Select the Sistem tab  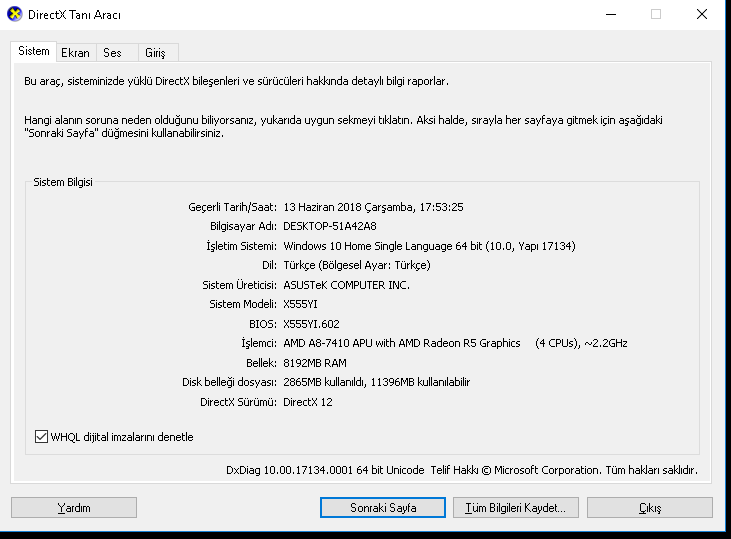[34, 51]
